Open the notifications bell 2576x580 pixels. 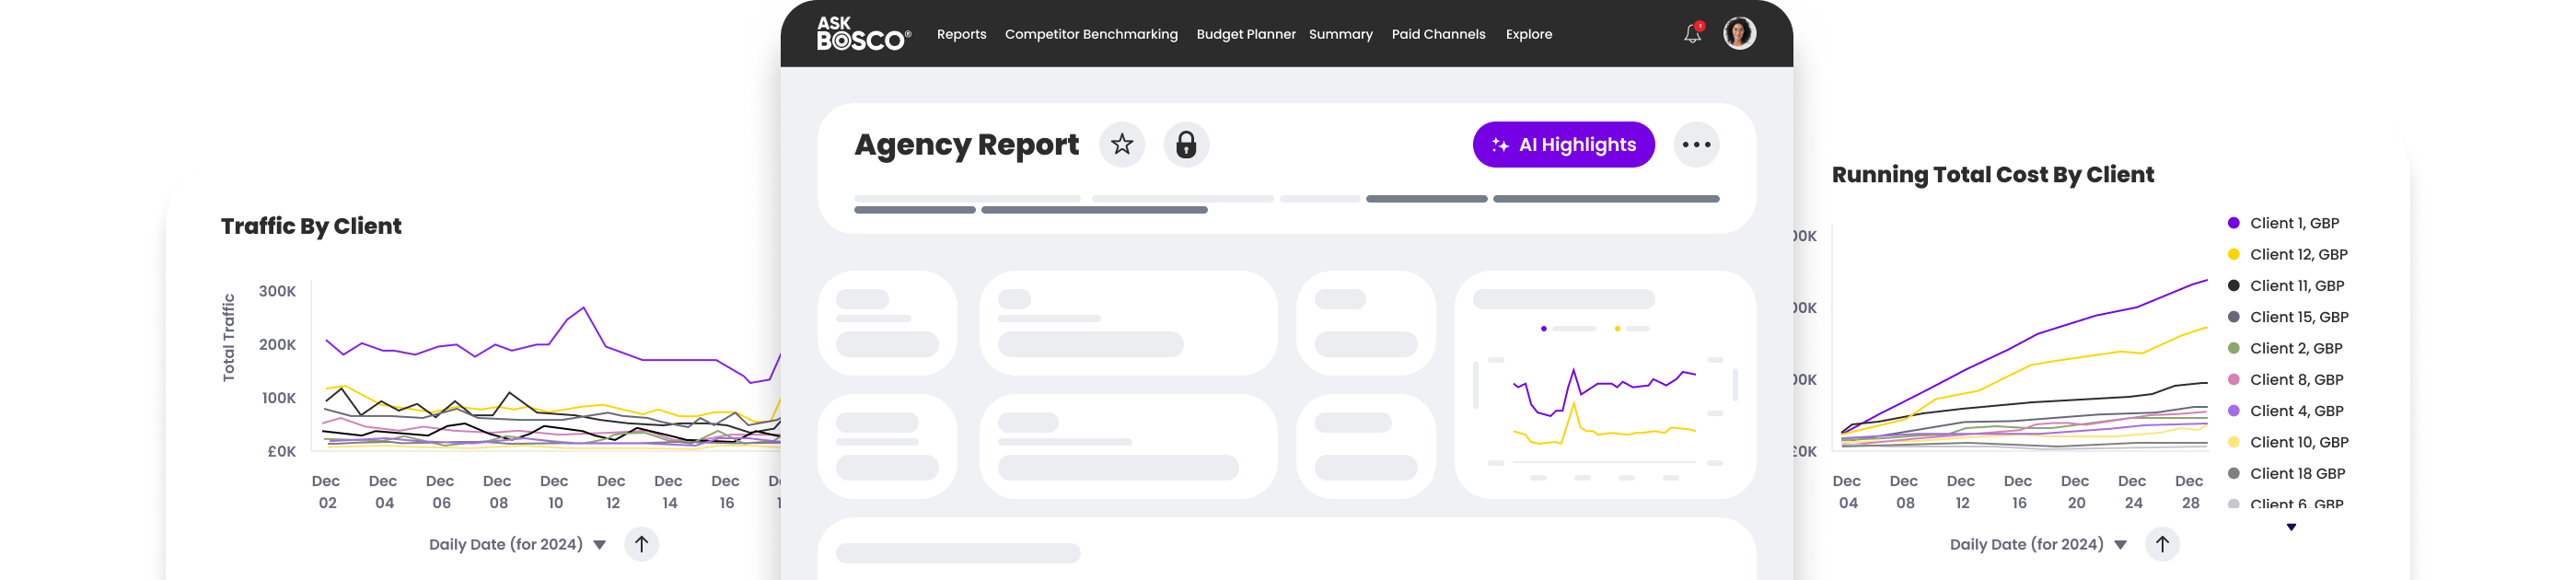click(1692, 34)
